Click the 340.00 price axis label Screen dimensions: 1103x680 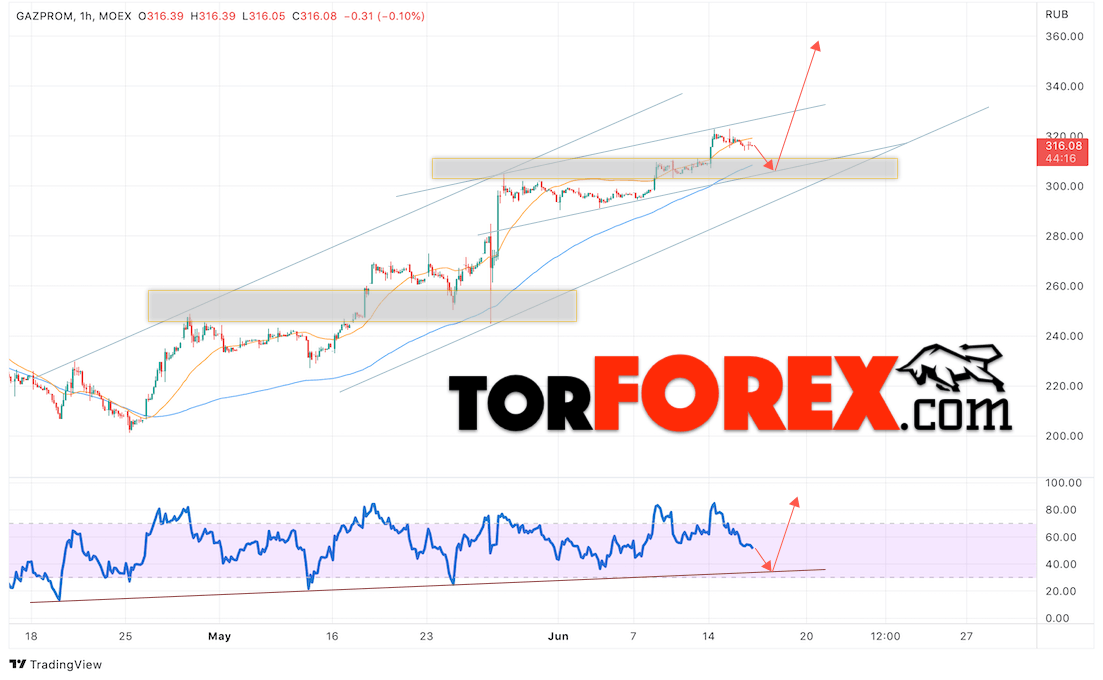click(1064, 86)
